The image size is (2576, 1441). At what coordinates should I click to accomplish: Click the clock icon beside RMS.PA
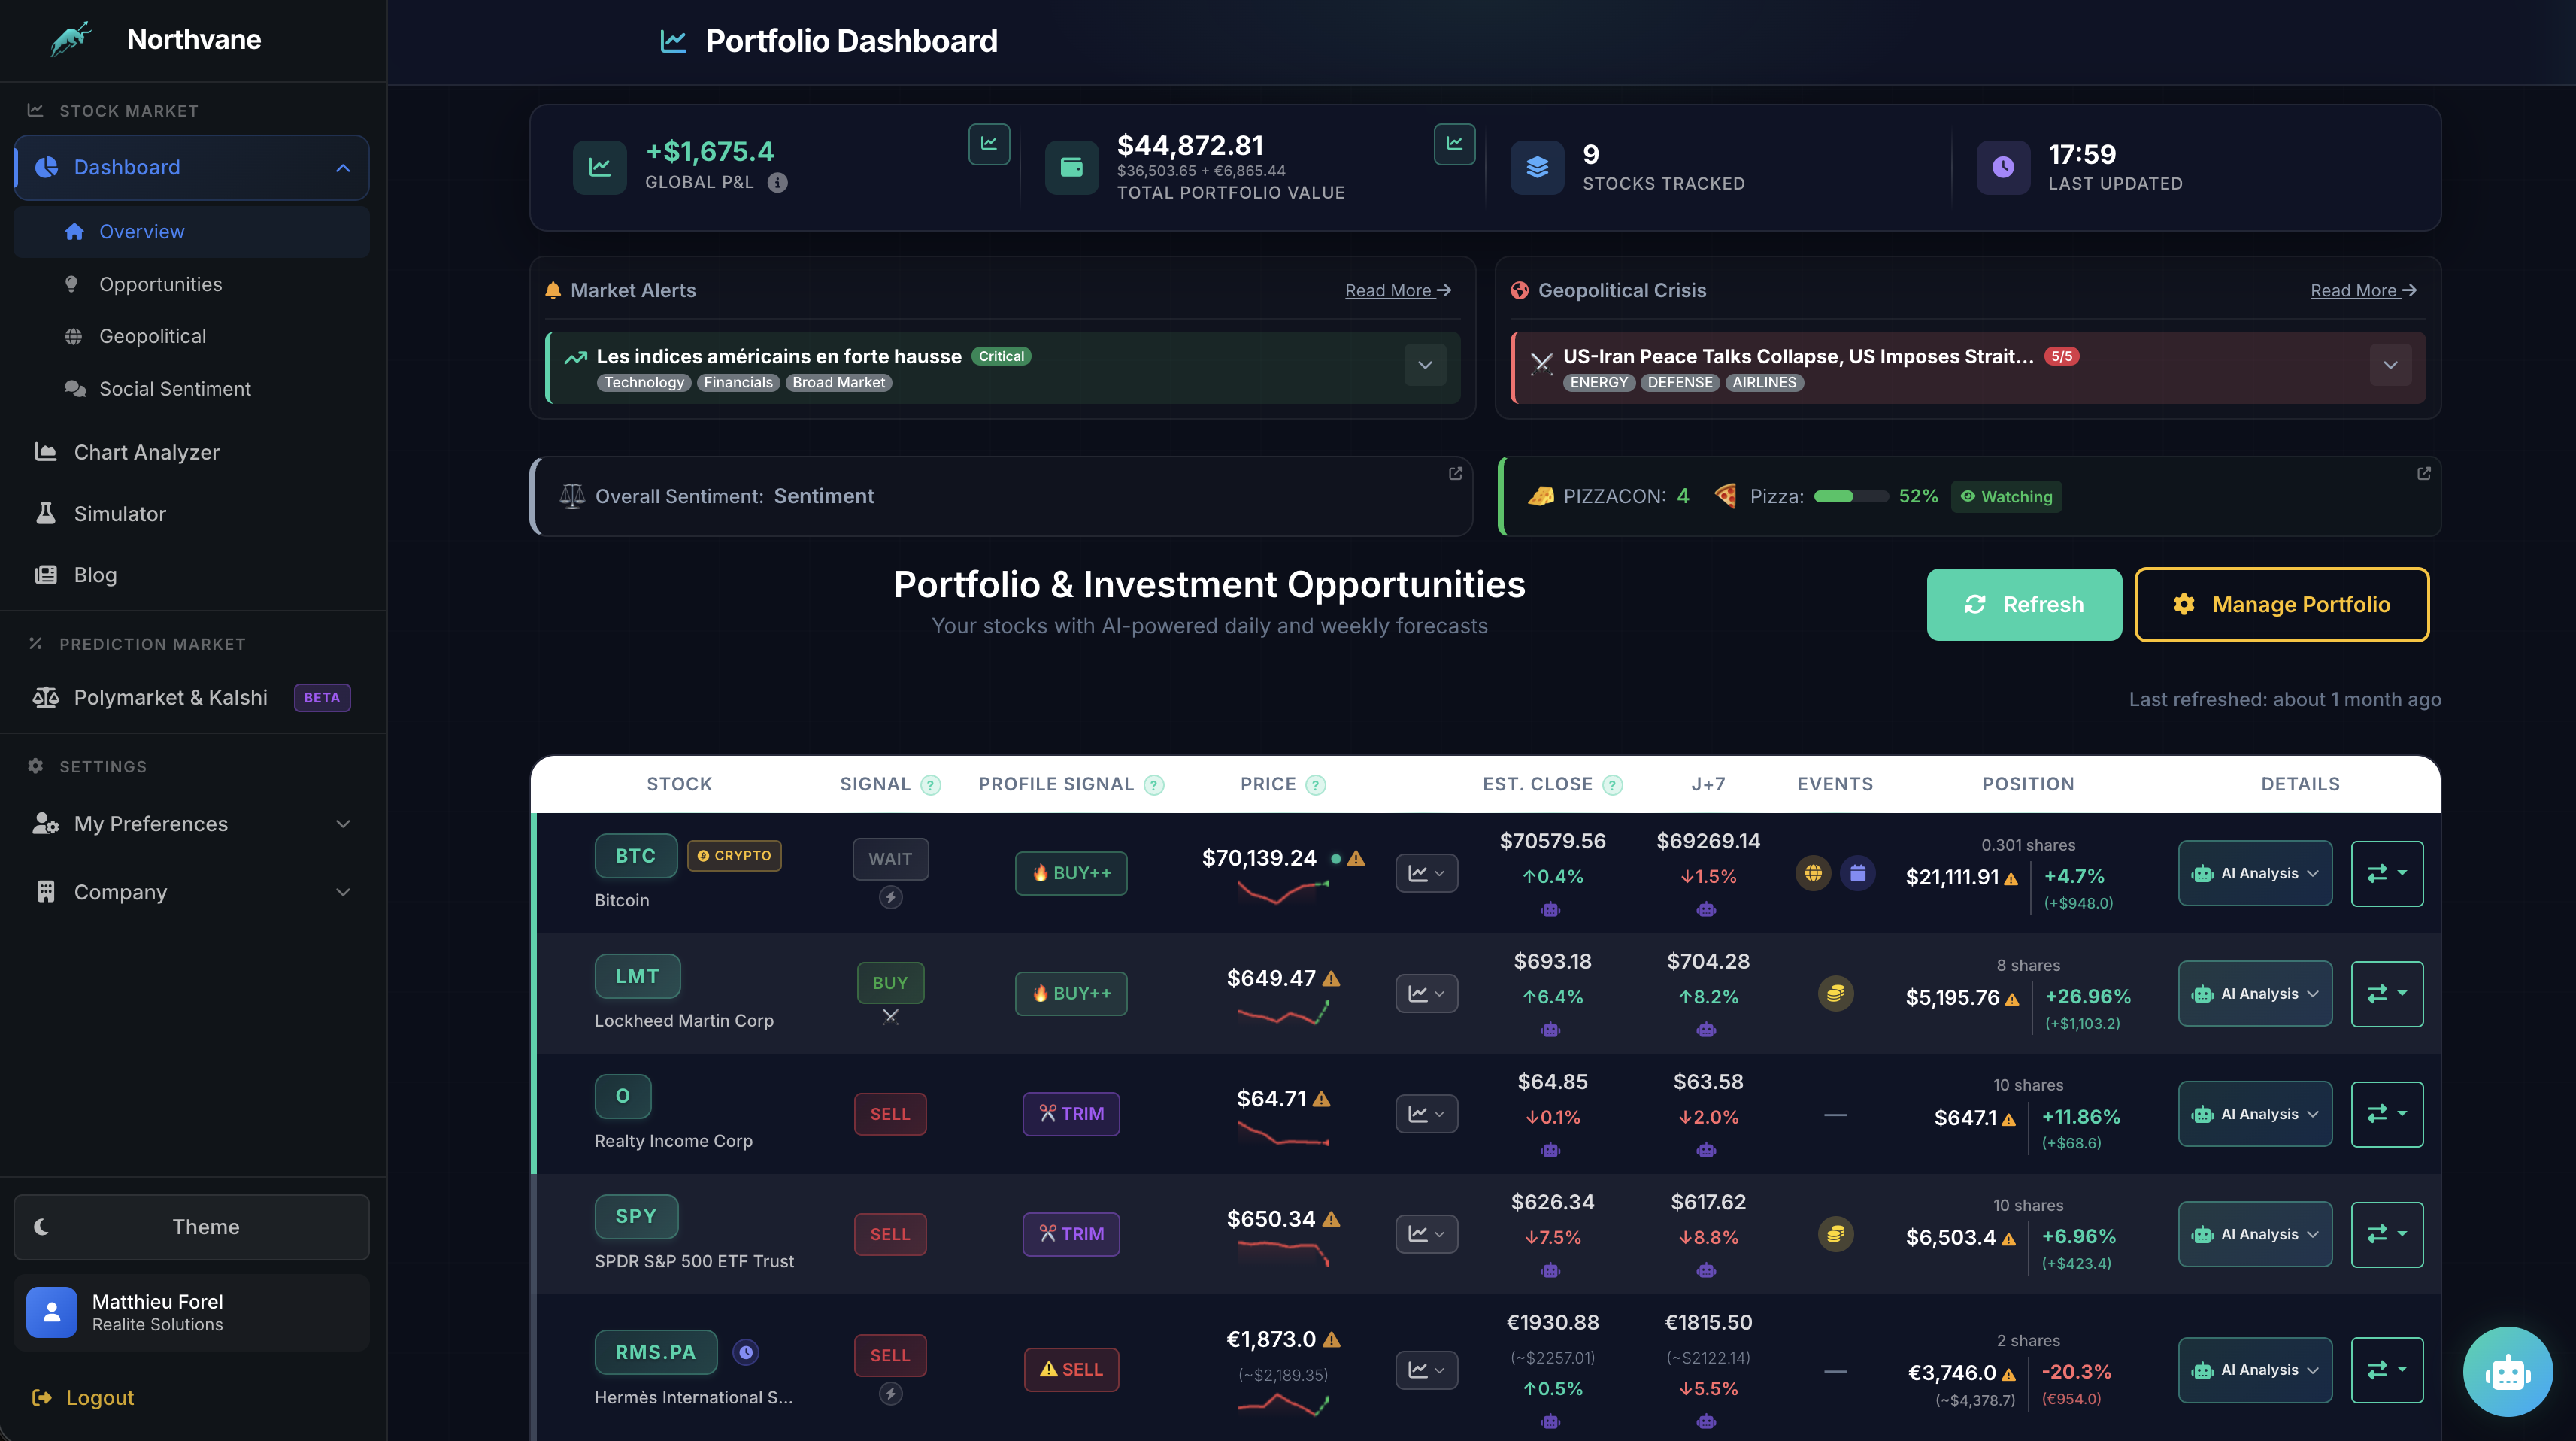coord(745,1352)
